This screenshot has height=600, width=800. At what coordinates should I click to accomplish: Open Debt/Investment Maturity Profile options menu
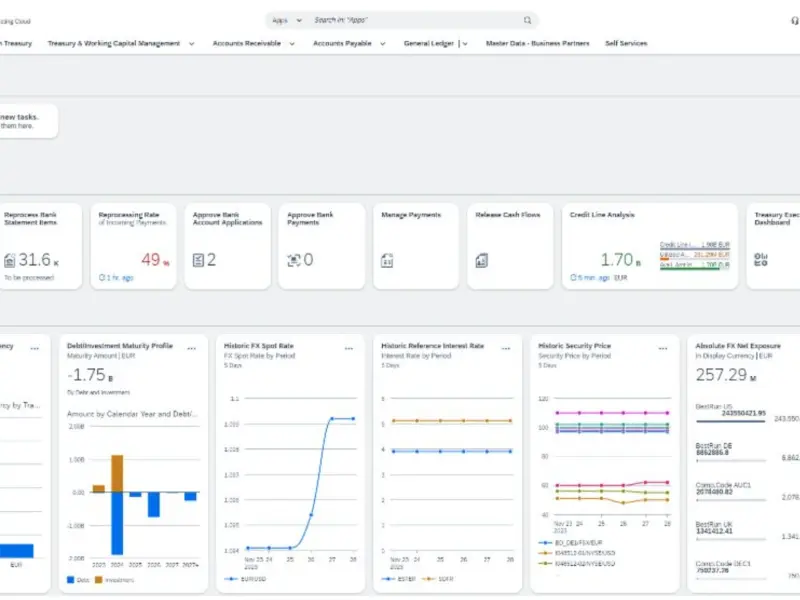(x=192, y=348)
